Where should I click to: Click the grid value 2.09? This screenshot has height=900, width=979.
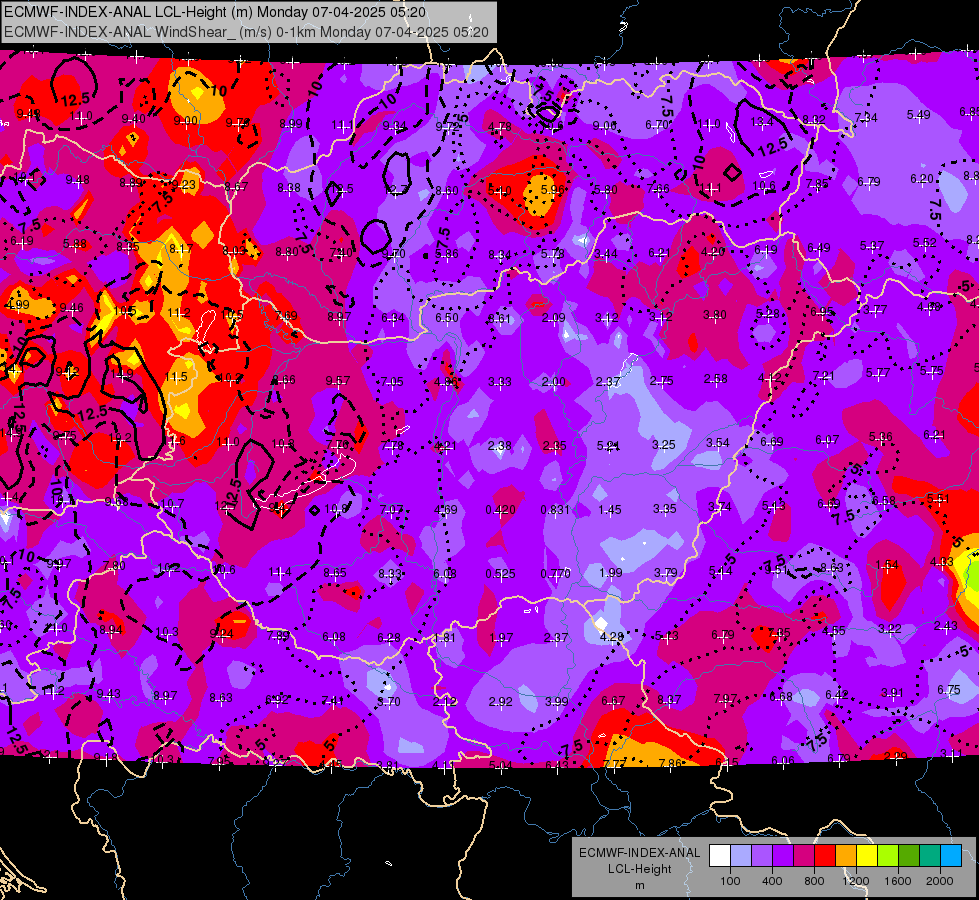[553, 318]
